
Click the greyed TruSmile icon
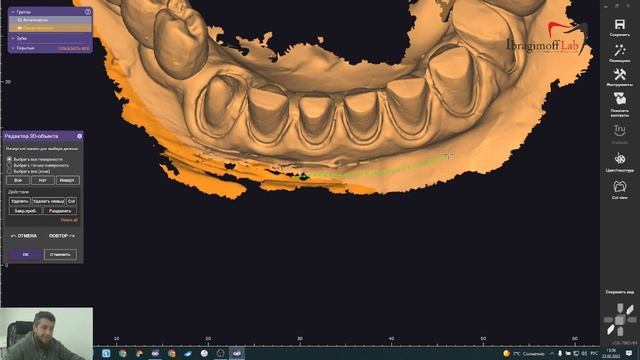620,131
